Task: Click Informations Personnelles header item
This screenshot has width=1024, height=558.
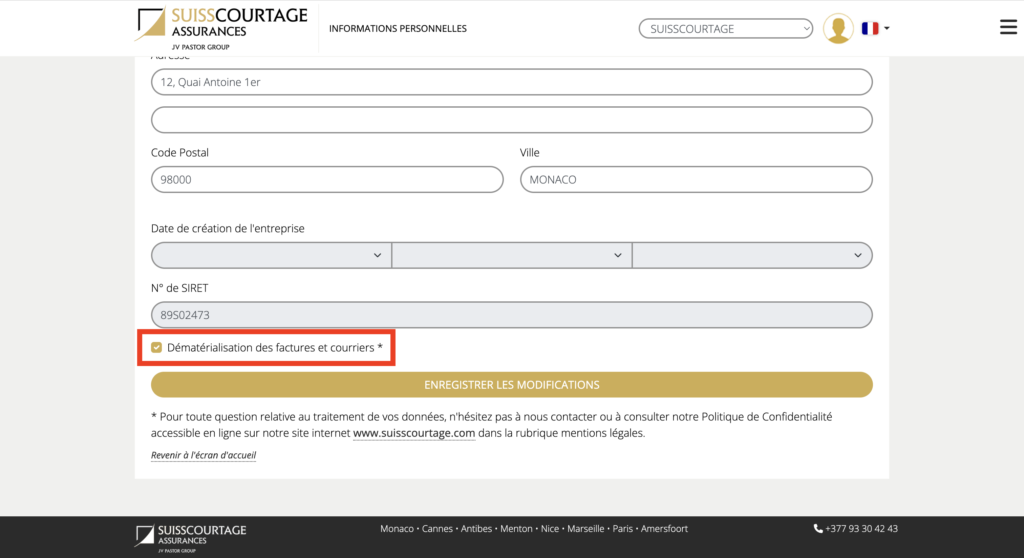Action: pos(397,29)
